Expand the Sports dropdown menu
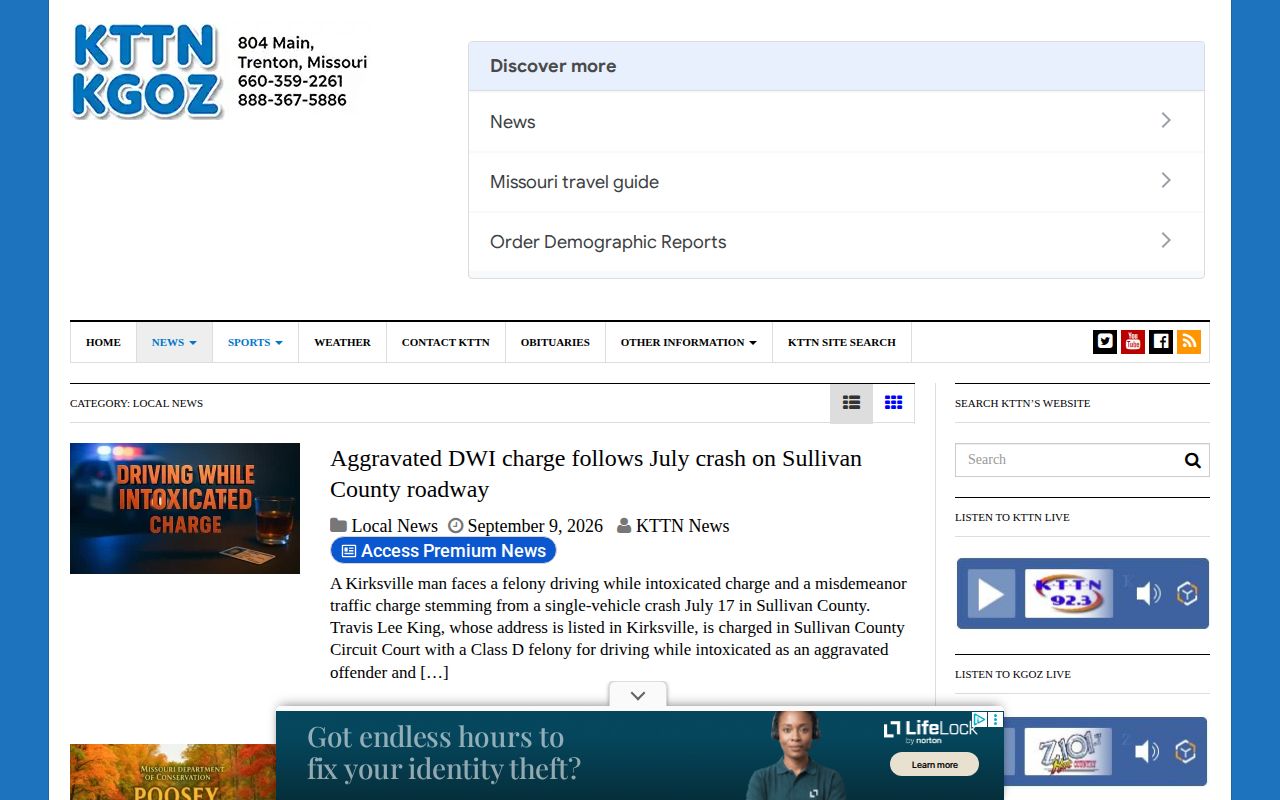1280x800 pixels. pos(255,342)
